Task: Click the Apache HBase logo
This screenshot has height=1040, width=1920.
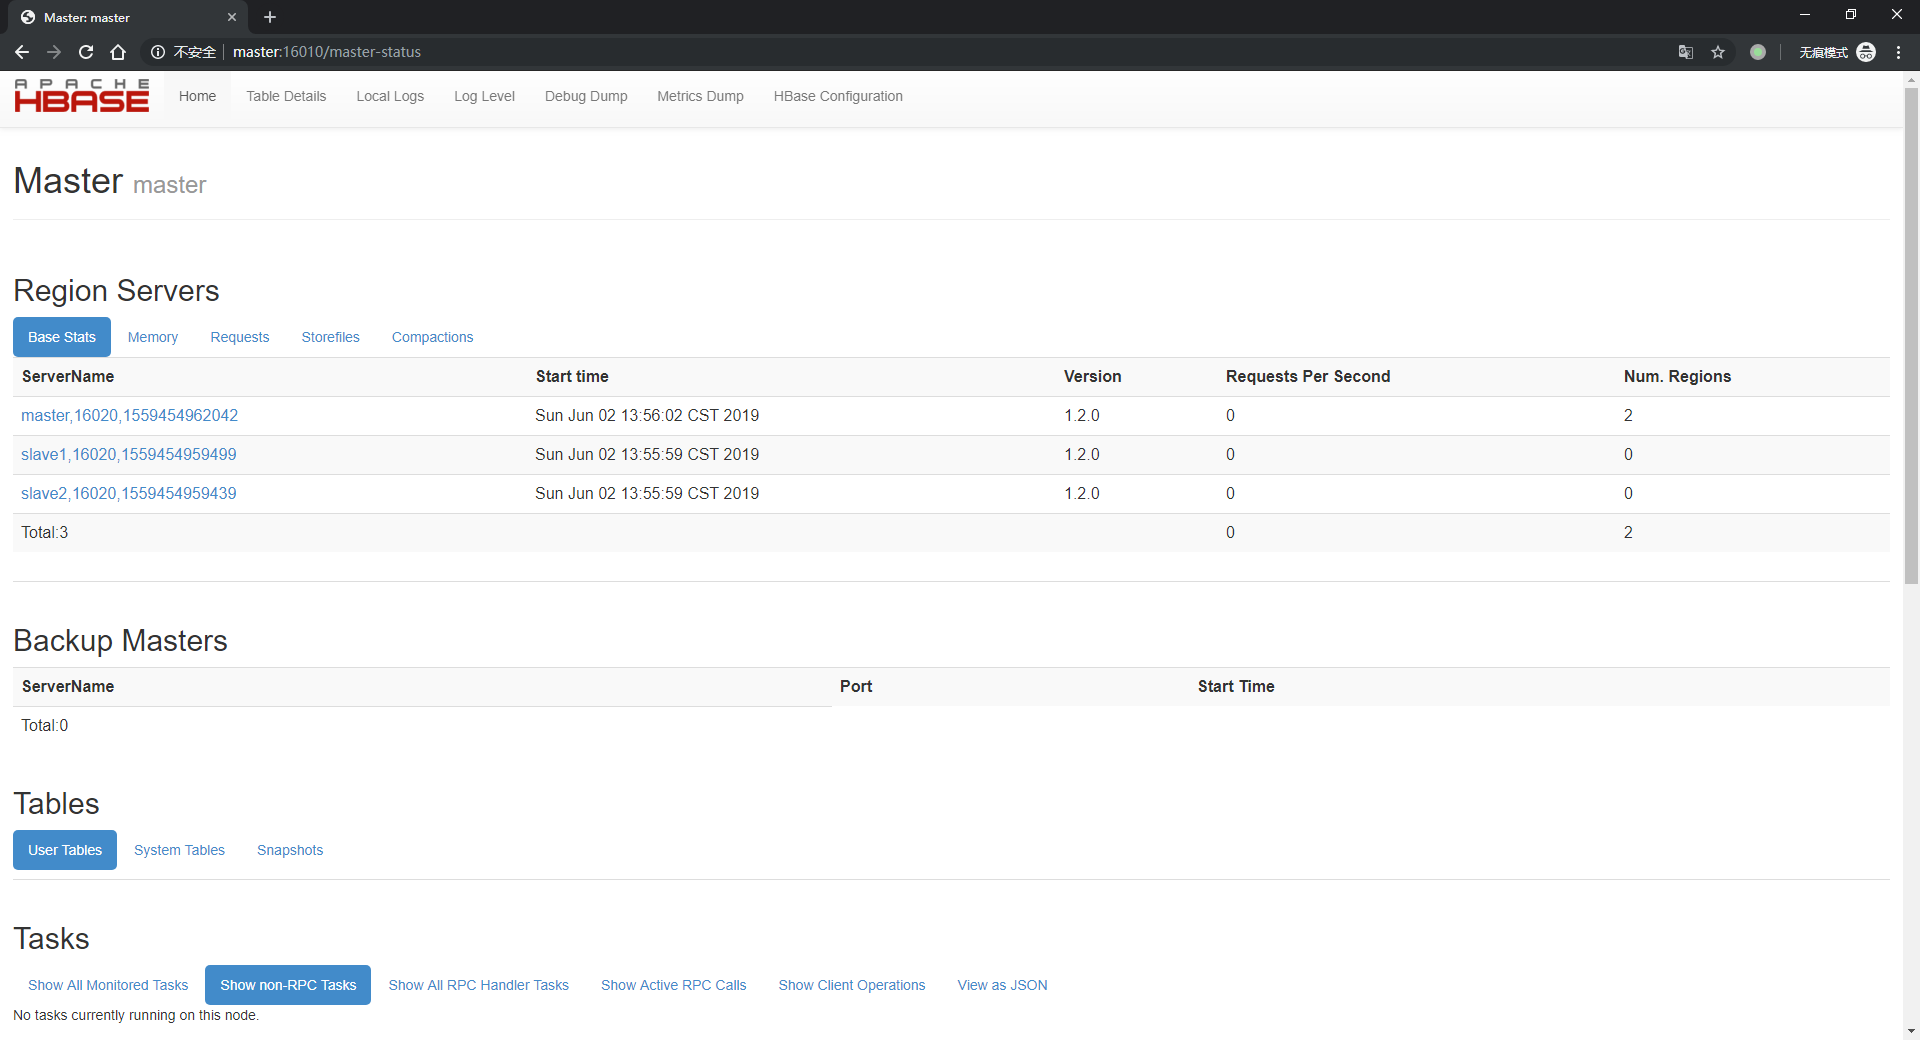Action: 81,96
